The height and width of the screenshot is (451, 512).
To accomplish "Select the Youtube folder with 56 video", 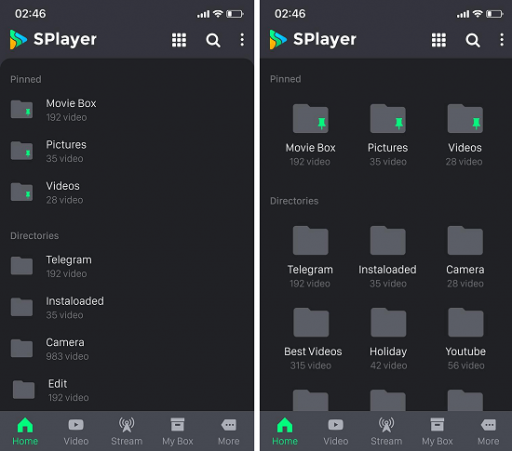I will 466,339.
